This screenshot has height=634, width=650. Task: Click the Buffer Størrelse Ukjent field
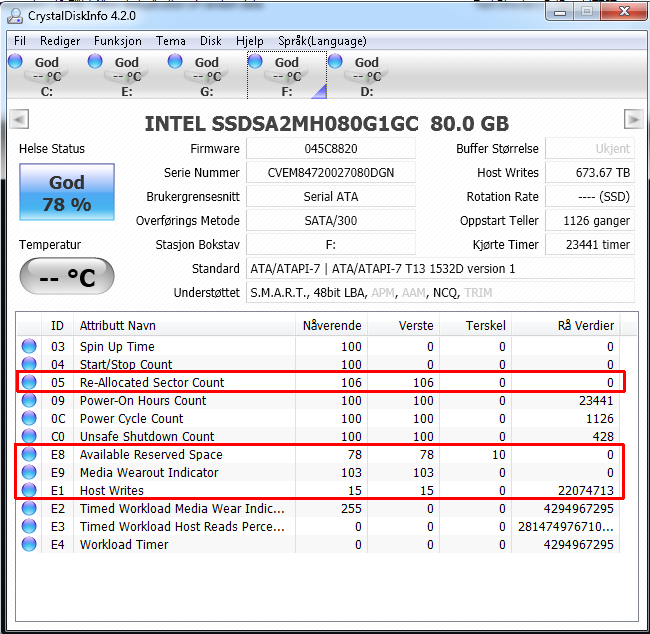(x=590, y=149)
